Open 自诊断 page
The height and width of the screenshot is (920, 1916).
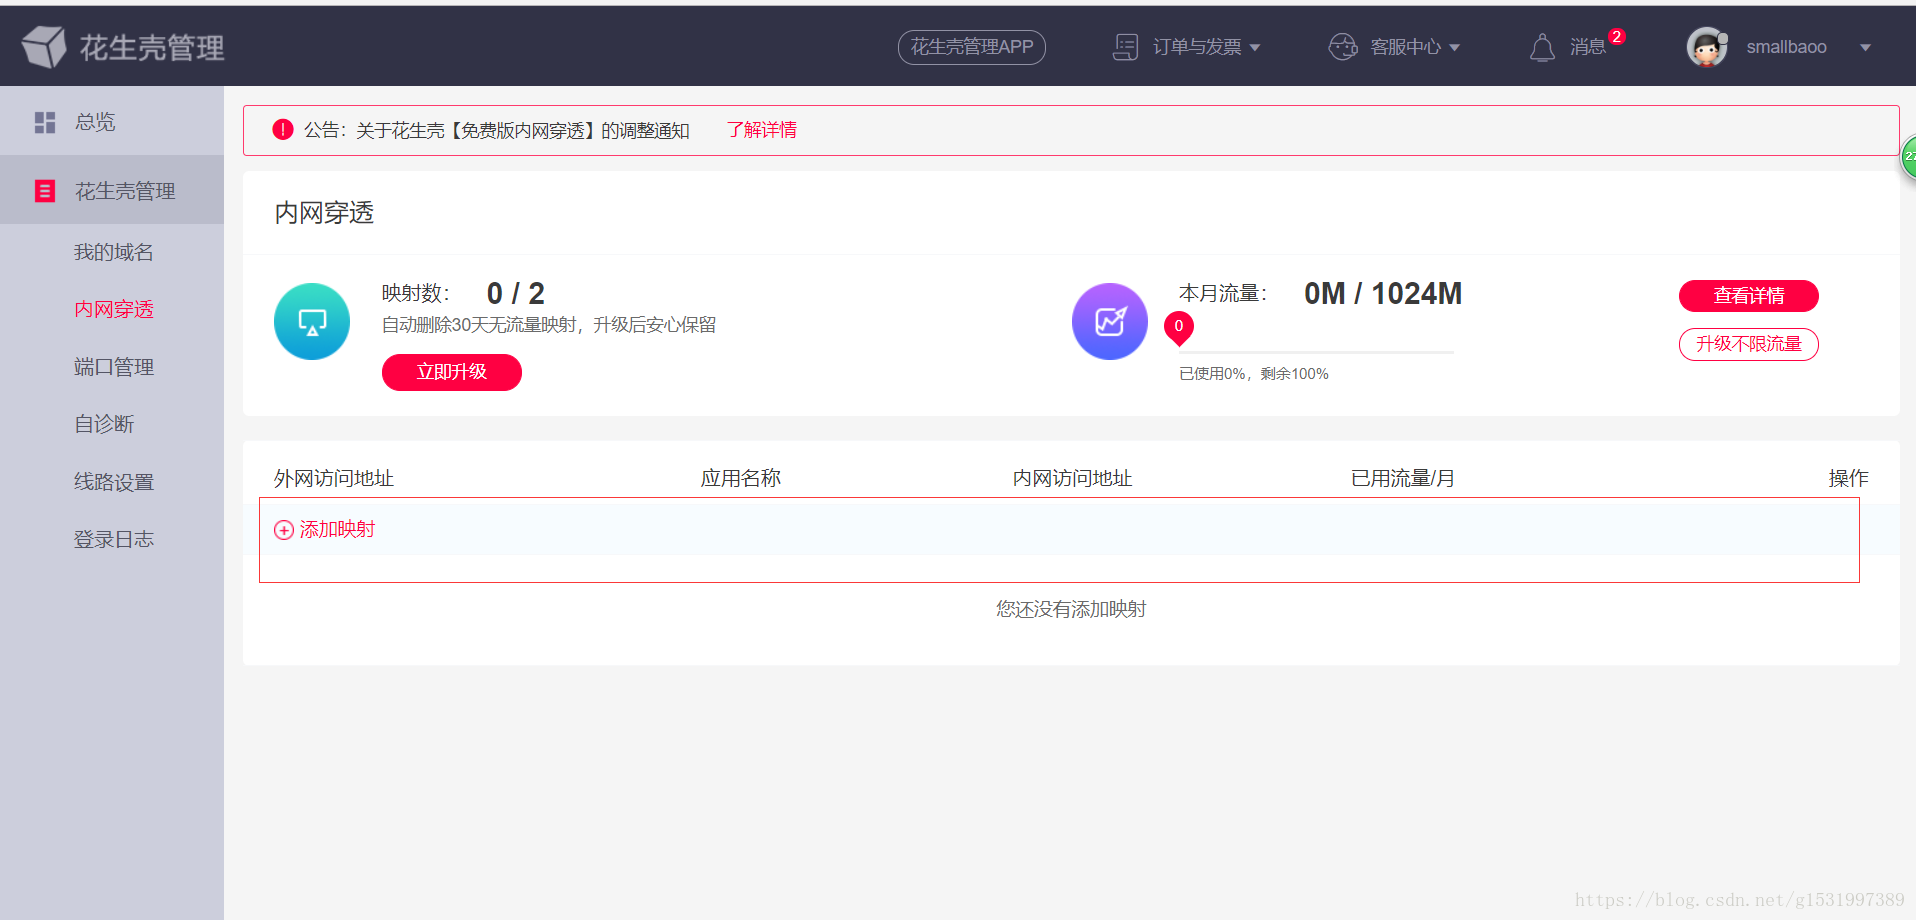(x=104, y=424)
